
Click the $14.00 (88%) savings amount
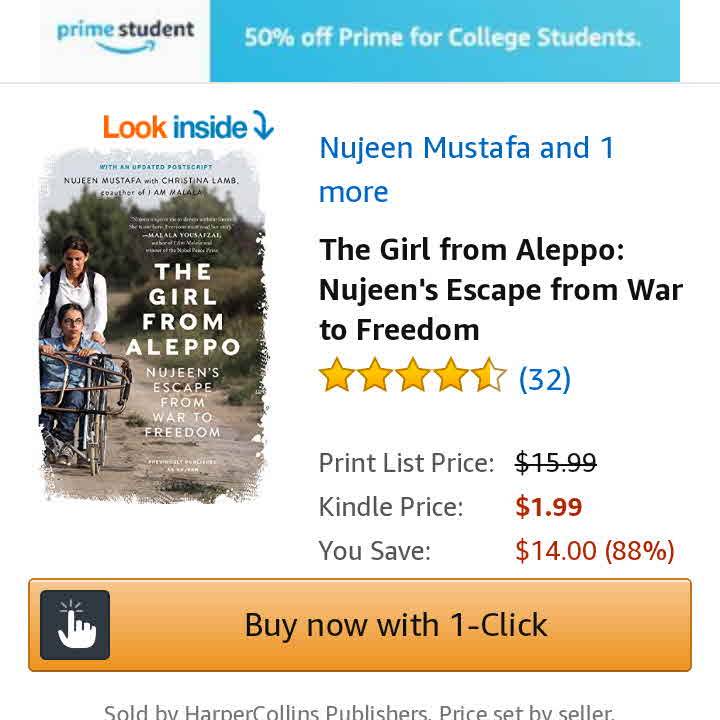click(594, 551)
